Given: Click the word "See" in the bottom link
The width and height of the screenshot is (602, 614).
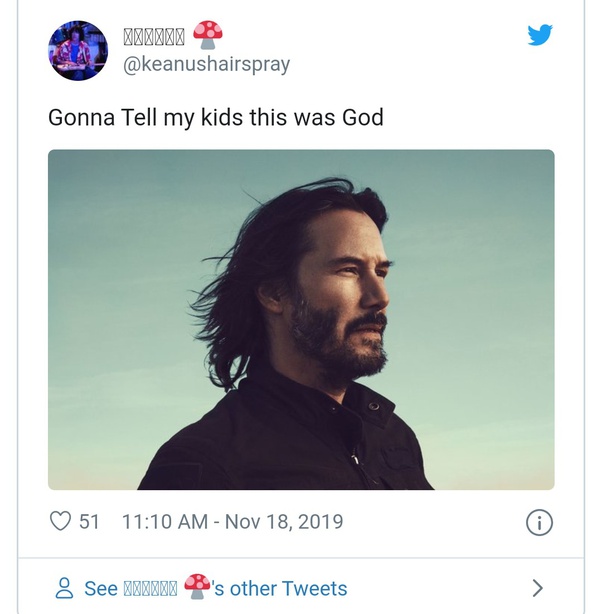Looking at the screenshot, I should (x=101, y=588).
